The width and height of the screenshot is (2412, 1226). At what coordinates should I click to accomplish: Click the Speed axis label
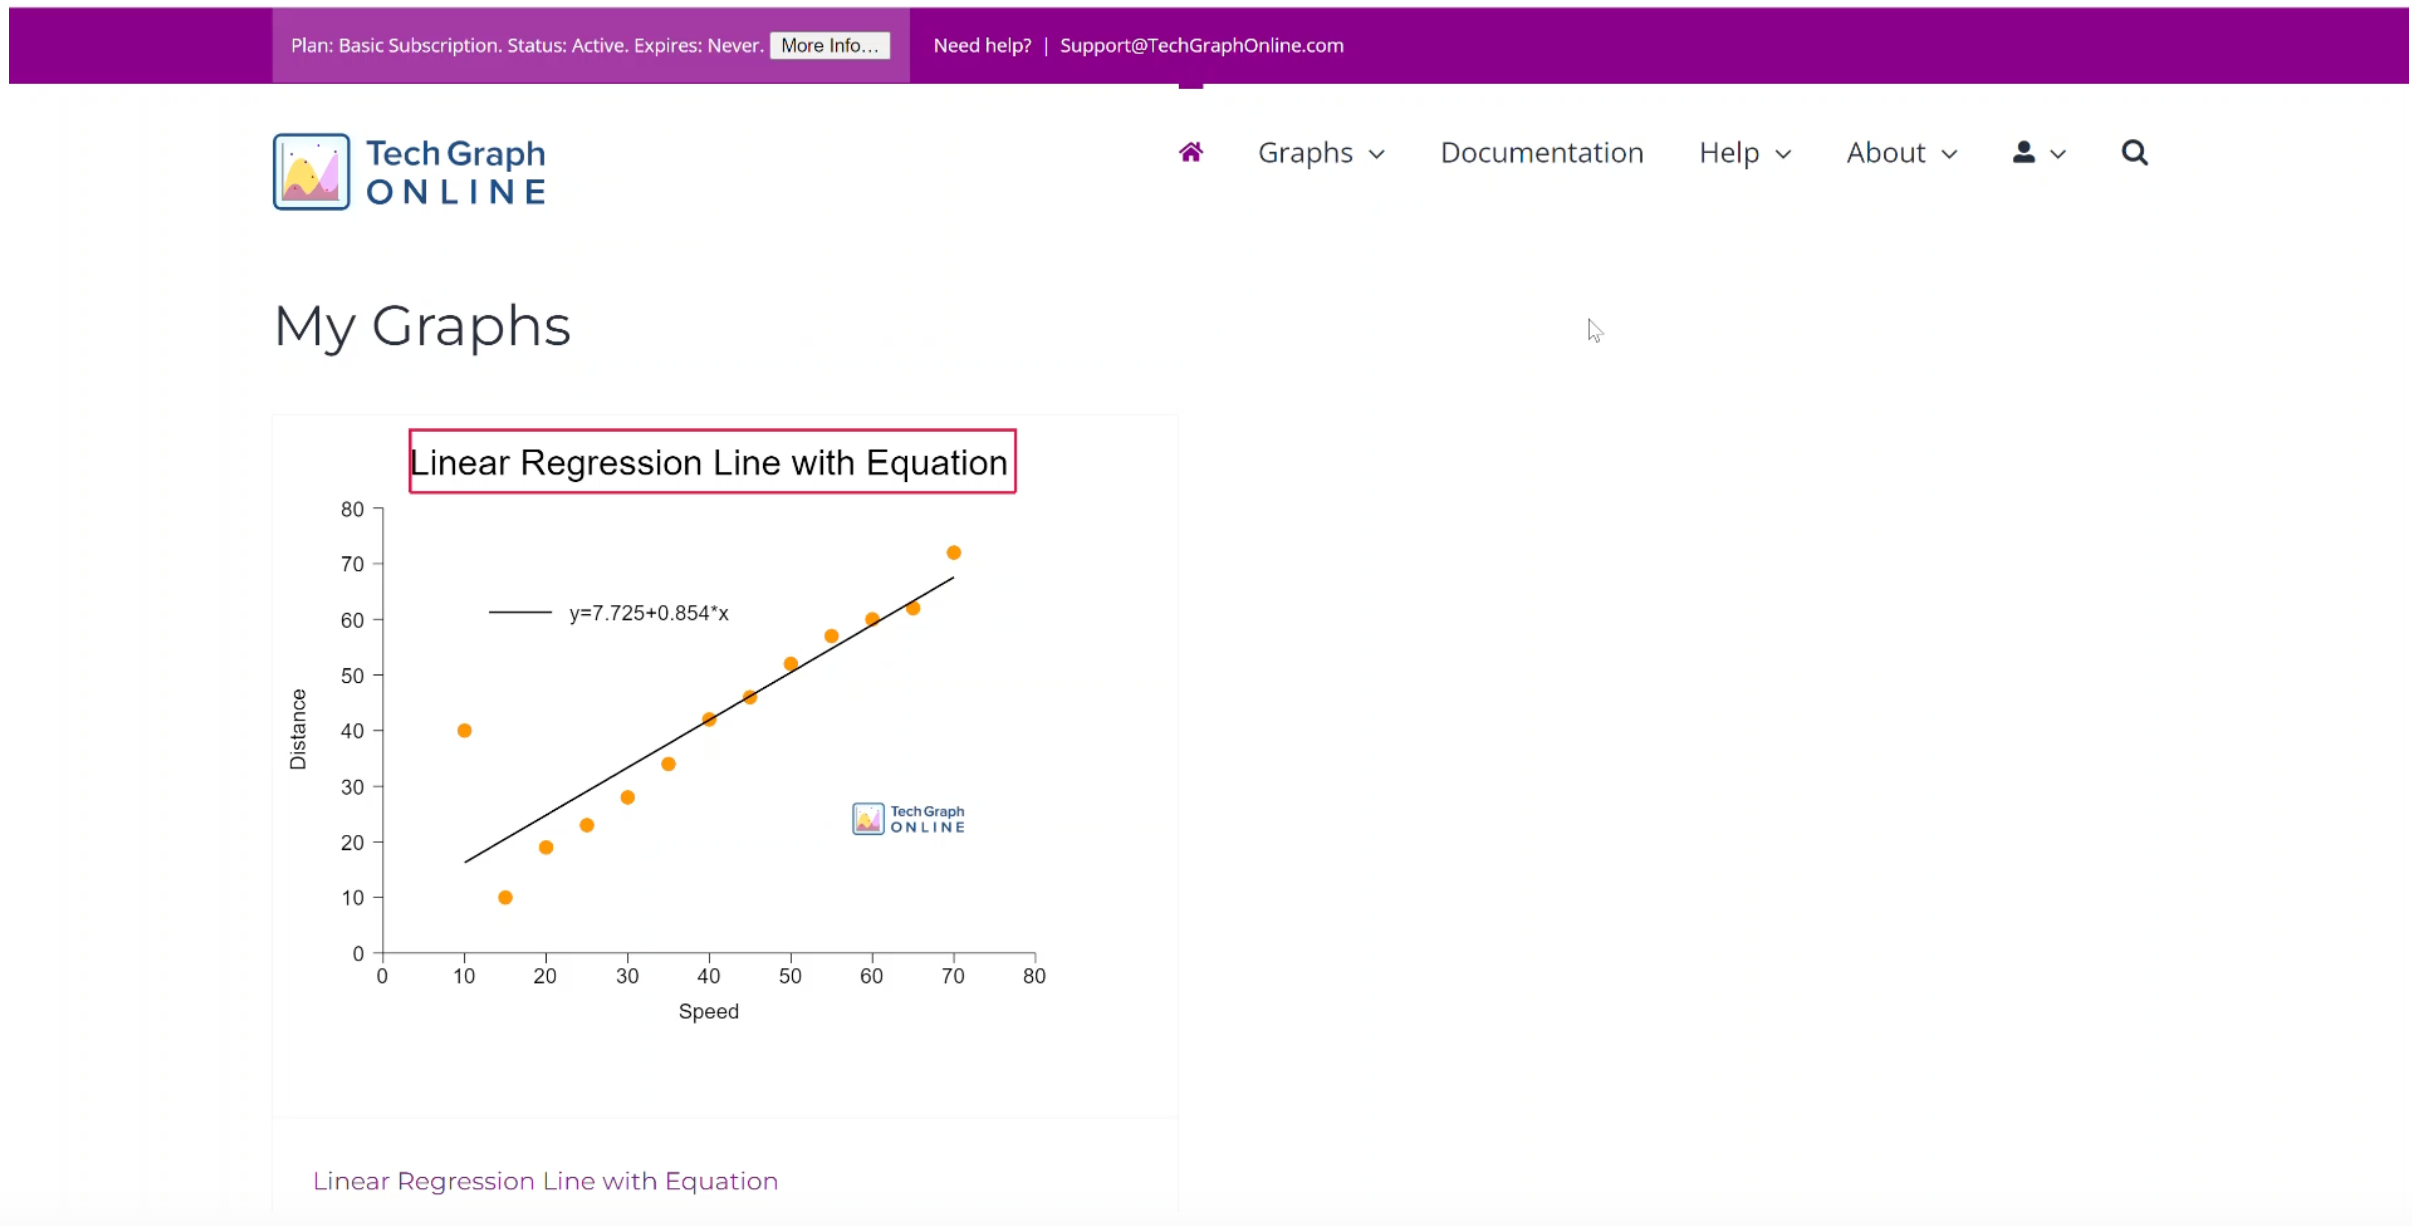(708, 1011)
